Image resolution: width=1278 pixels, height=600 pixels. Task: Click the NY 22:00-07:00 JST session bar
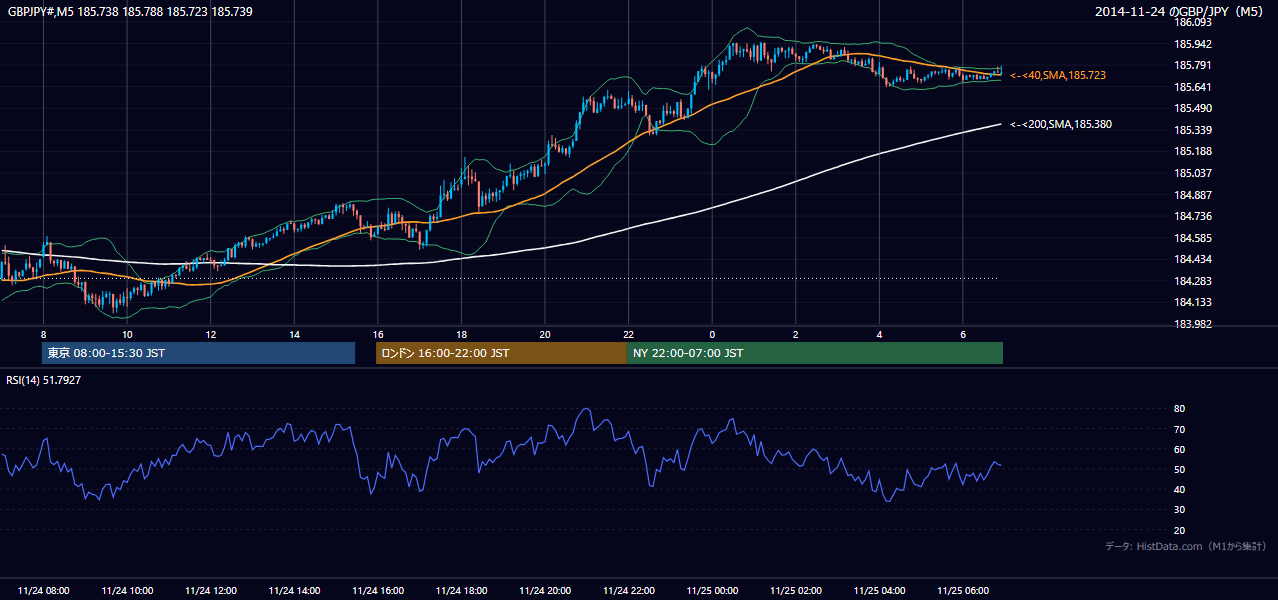[815, 353]
